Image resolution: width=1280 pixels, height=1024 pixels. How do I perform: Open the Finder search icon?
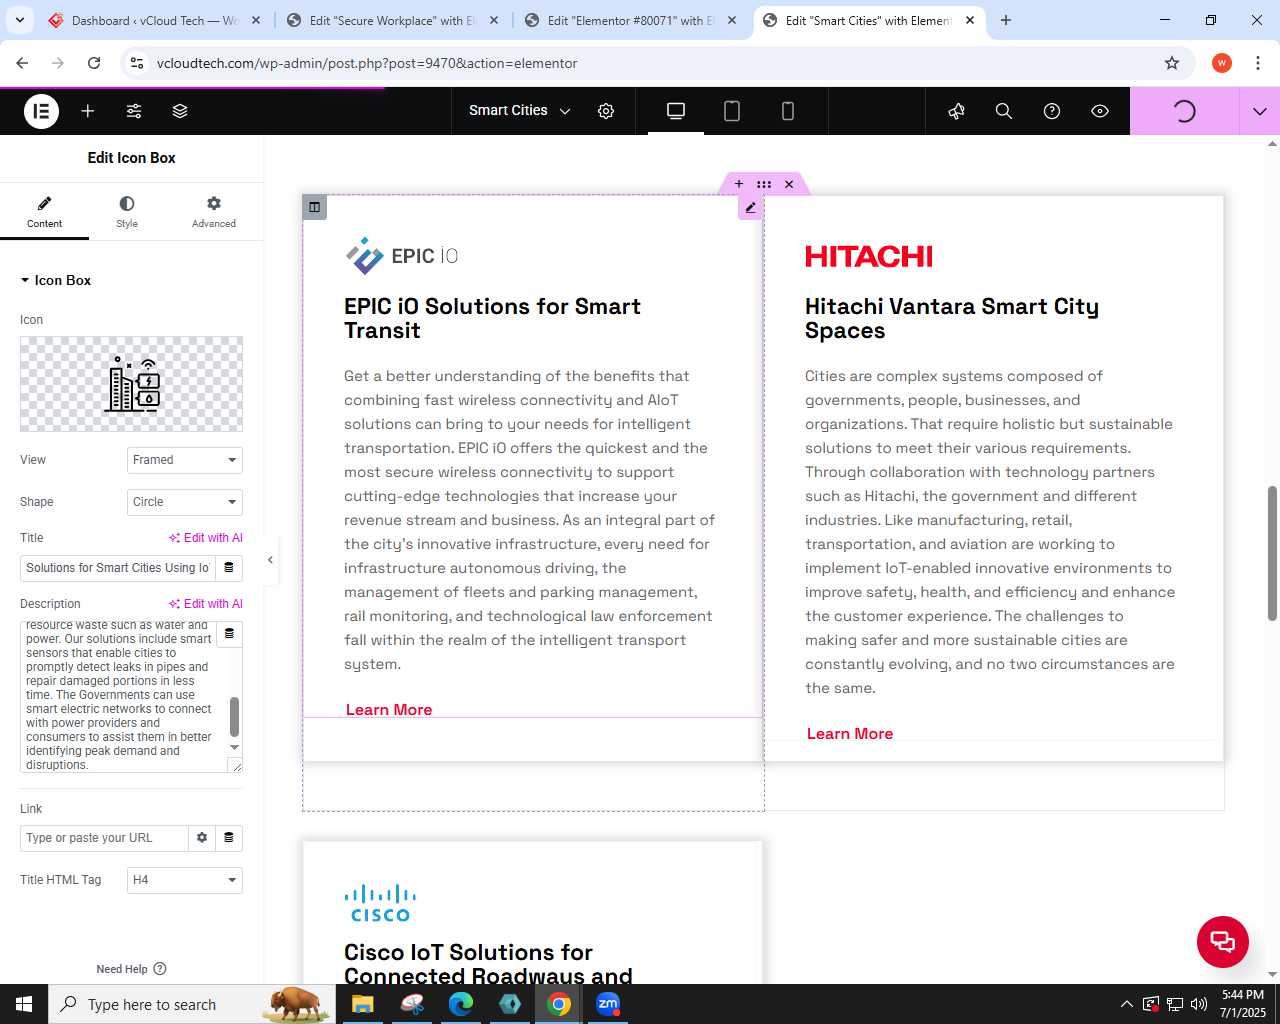[1004, 111]
